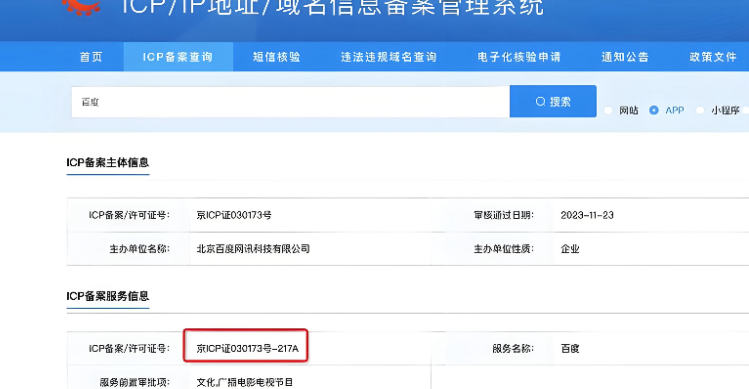This screenshot has height=389, width=749.
Task: Click the red gear logo in the header
Action: pos(81,7)
